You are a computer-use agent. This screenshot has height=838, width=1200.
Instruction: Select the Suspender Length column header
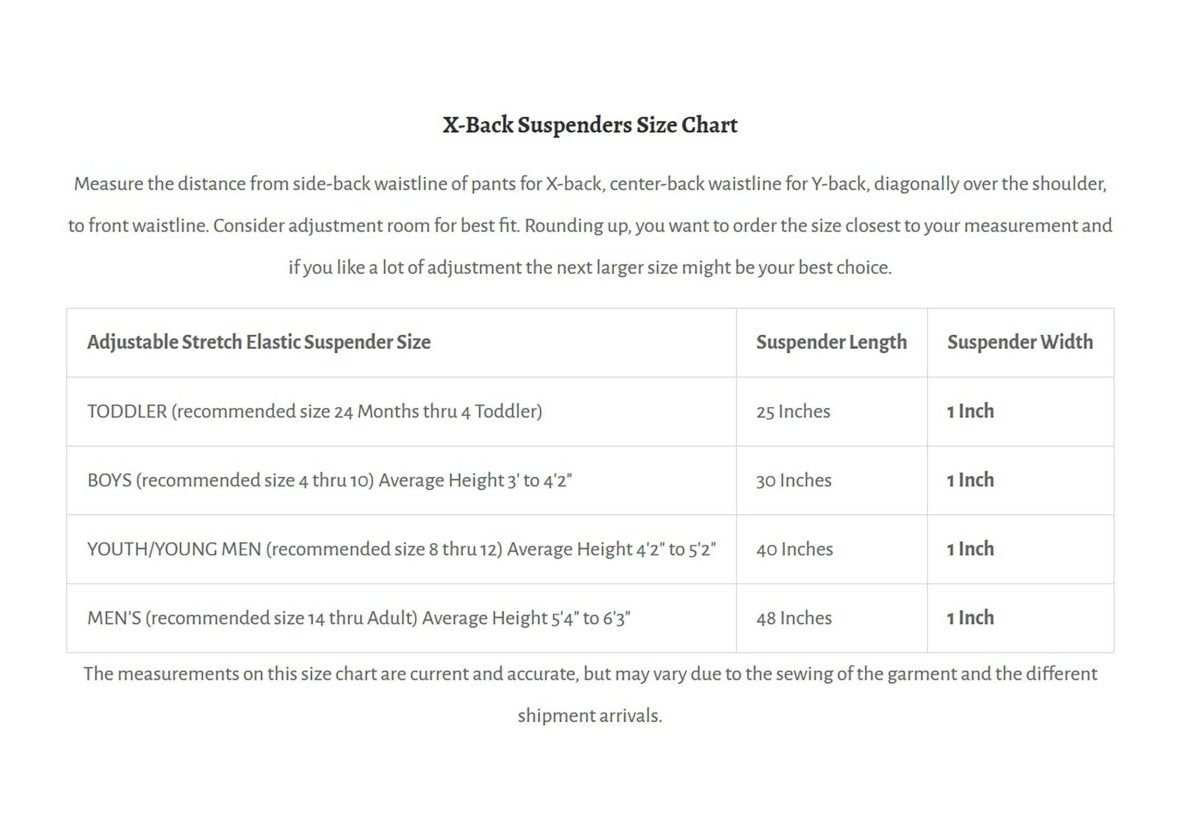pos(831,342)
